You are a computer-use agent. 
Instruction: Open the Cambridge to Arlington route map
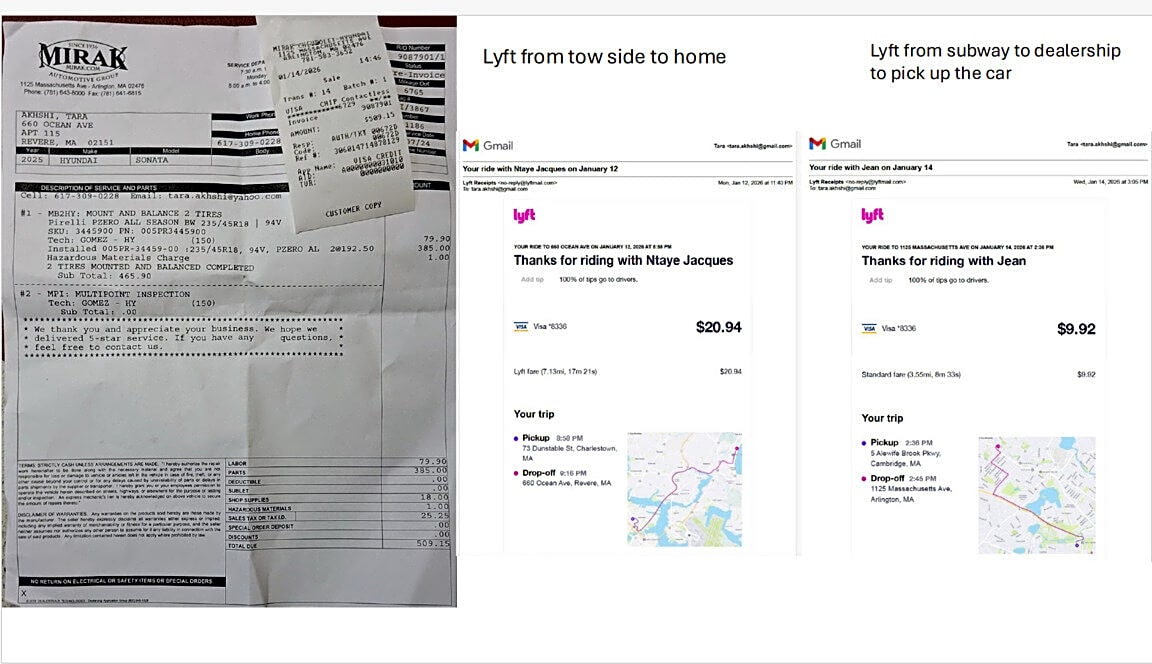coord(1036,493)
